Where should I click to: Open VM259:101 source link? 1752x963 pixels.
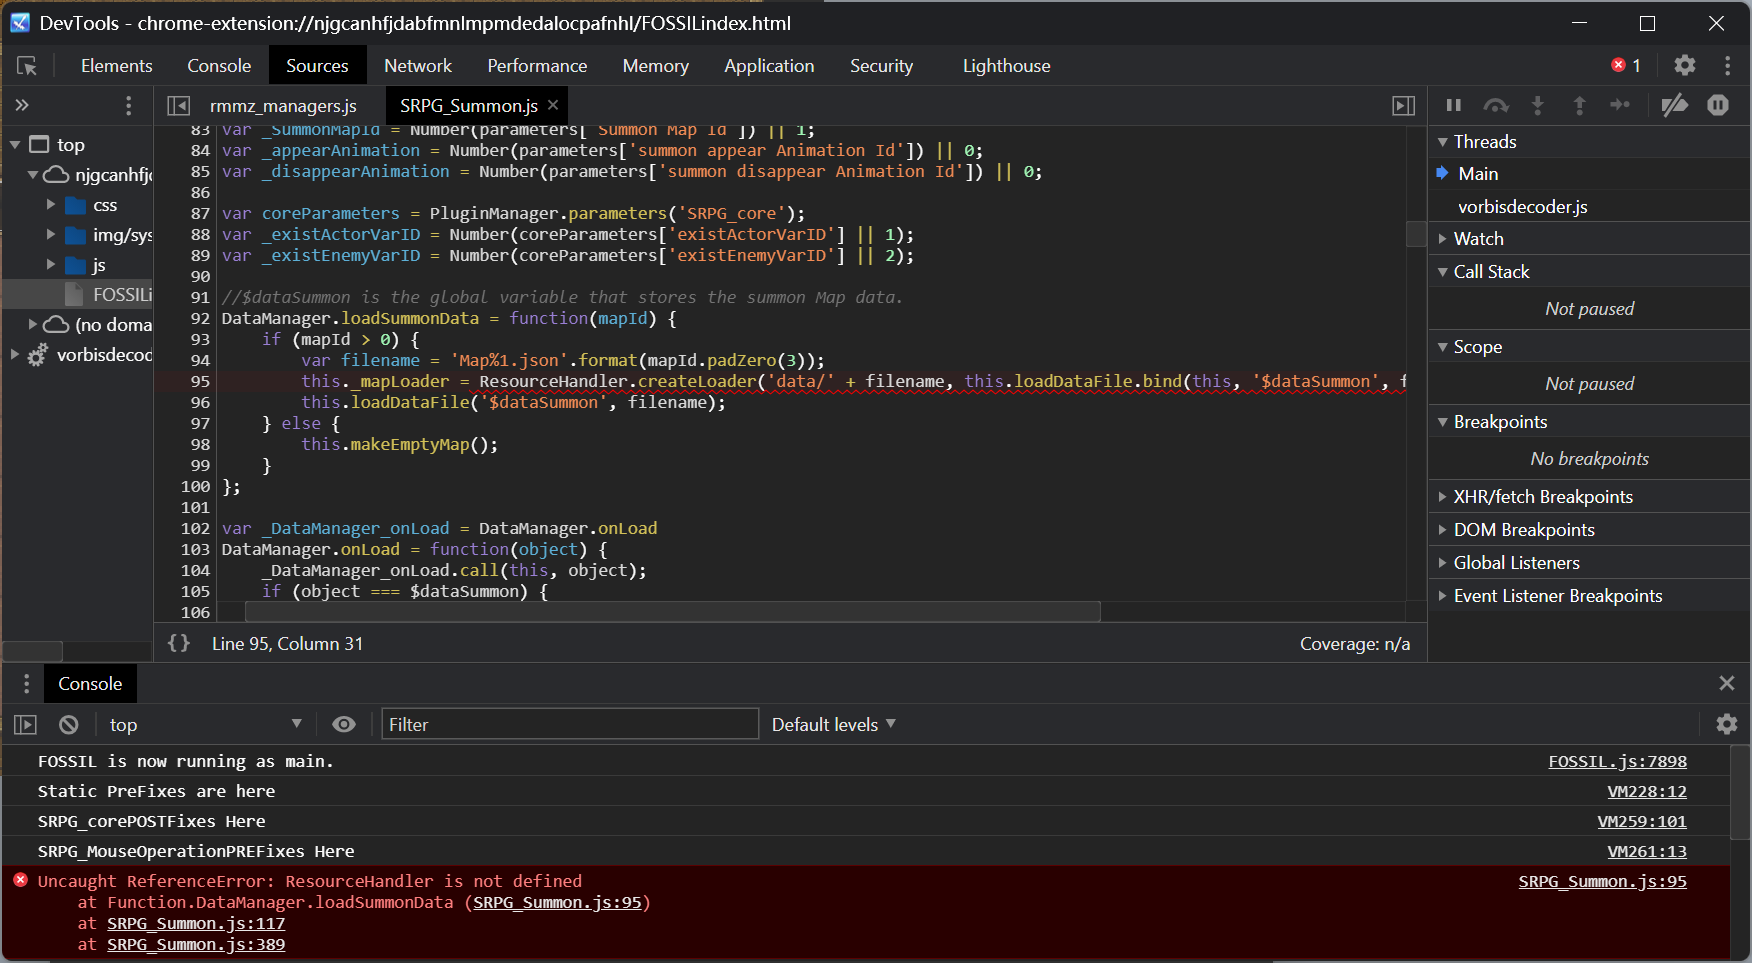[x=1642, y=821]
